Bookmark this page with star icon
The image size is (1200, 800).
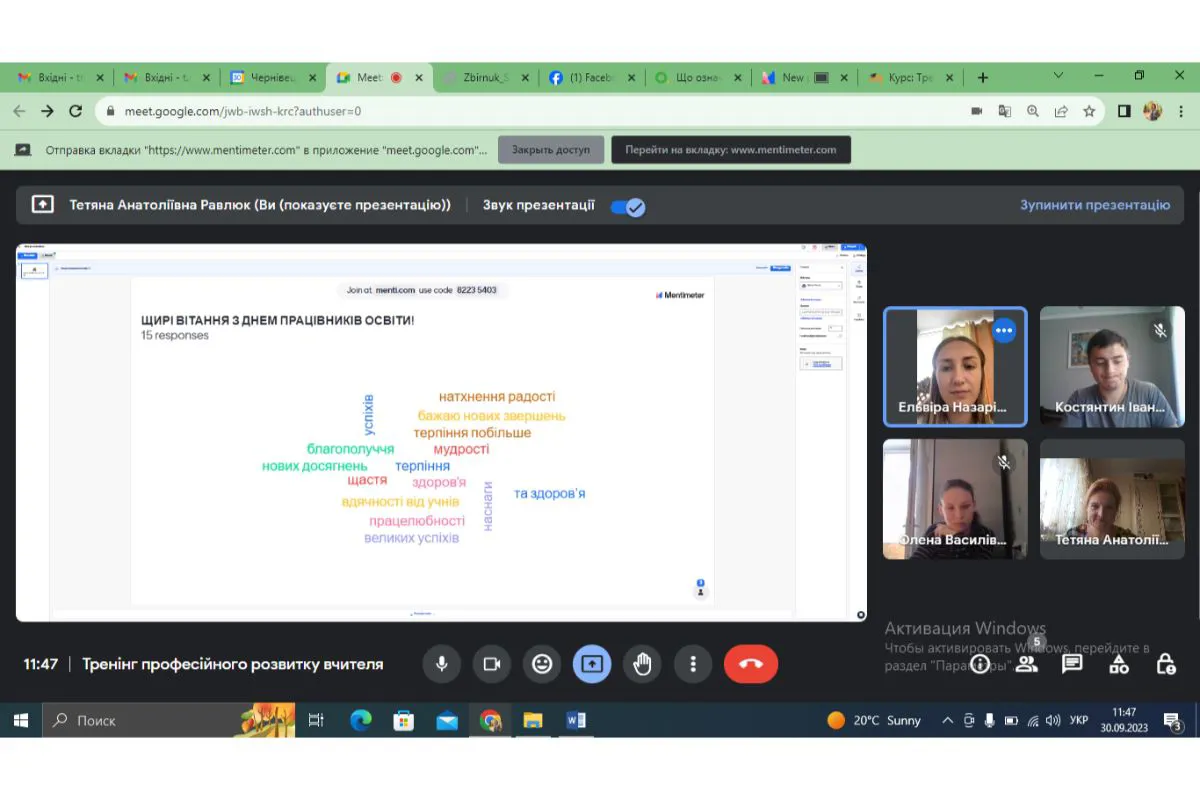pos(1089,111)
